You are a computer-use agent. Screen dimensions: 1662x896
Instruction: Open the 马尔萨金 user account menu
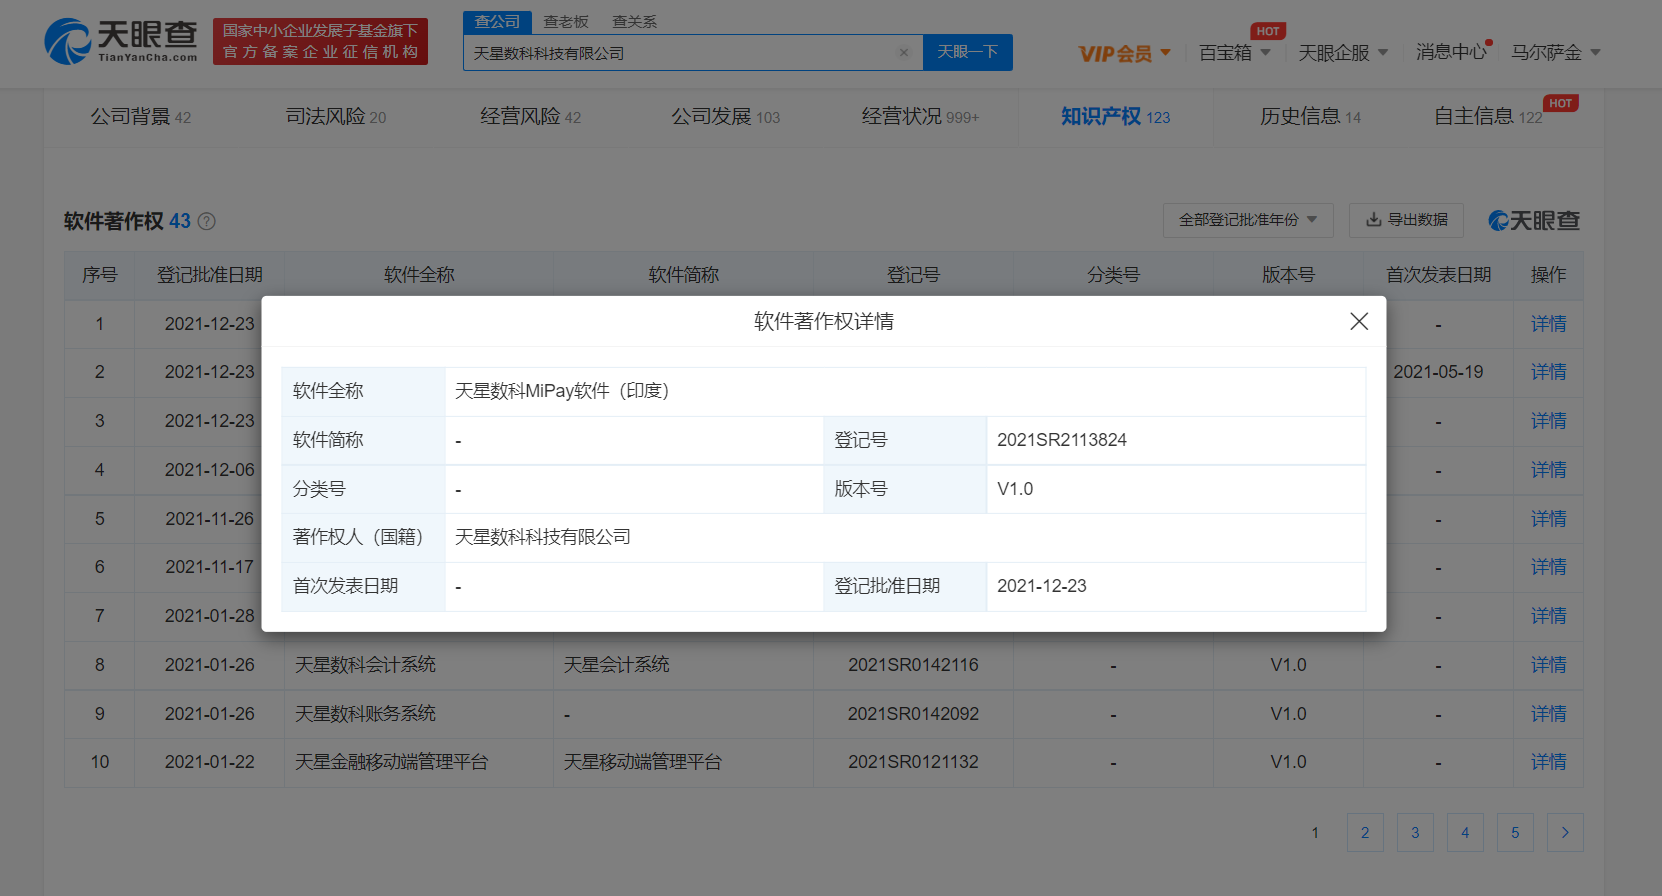click(1555, 52)
